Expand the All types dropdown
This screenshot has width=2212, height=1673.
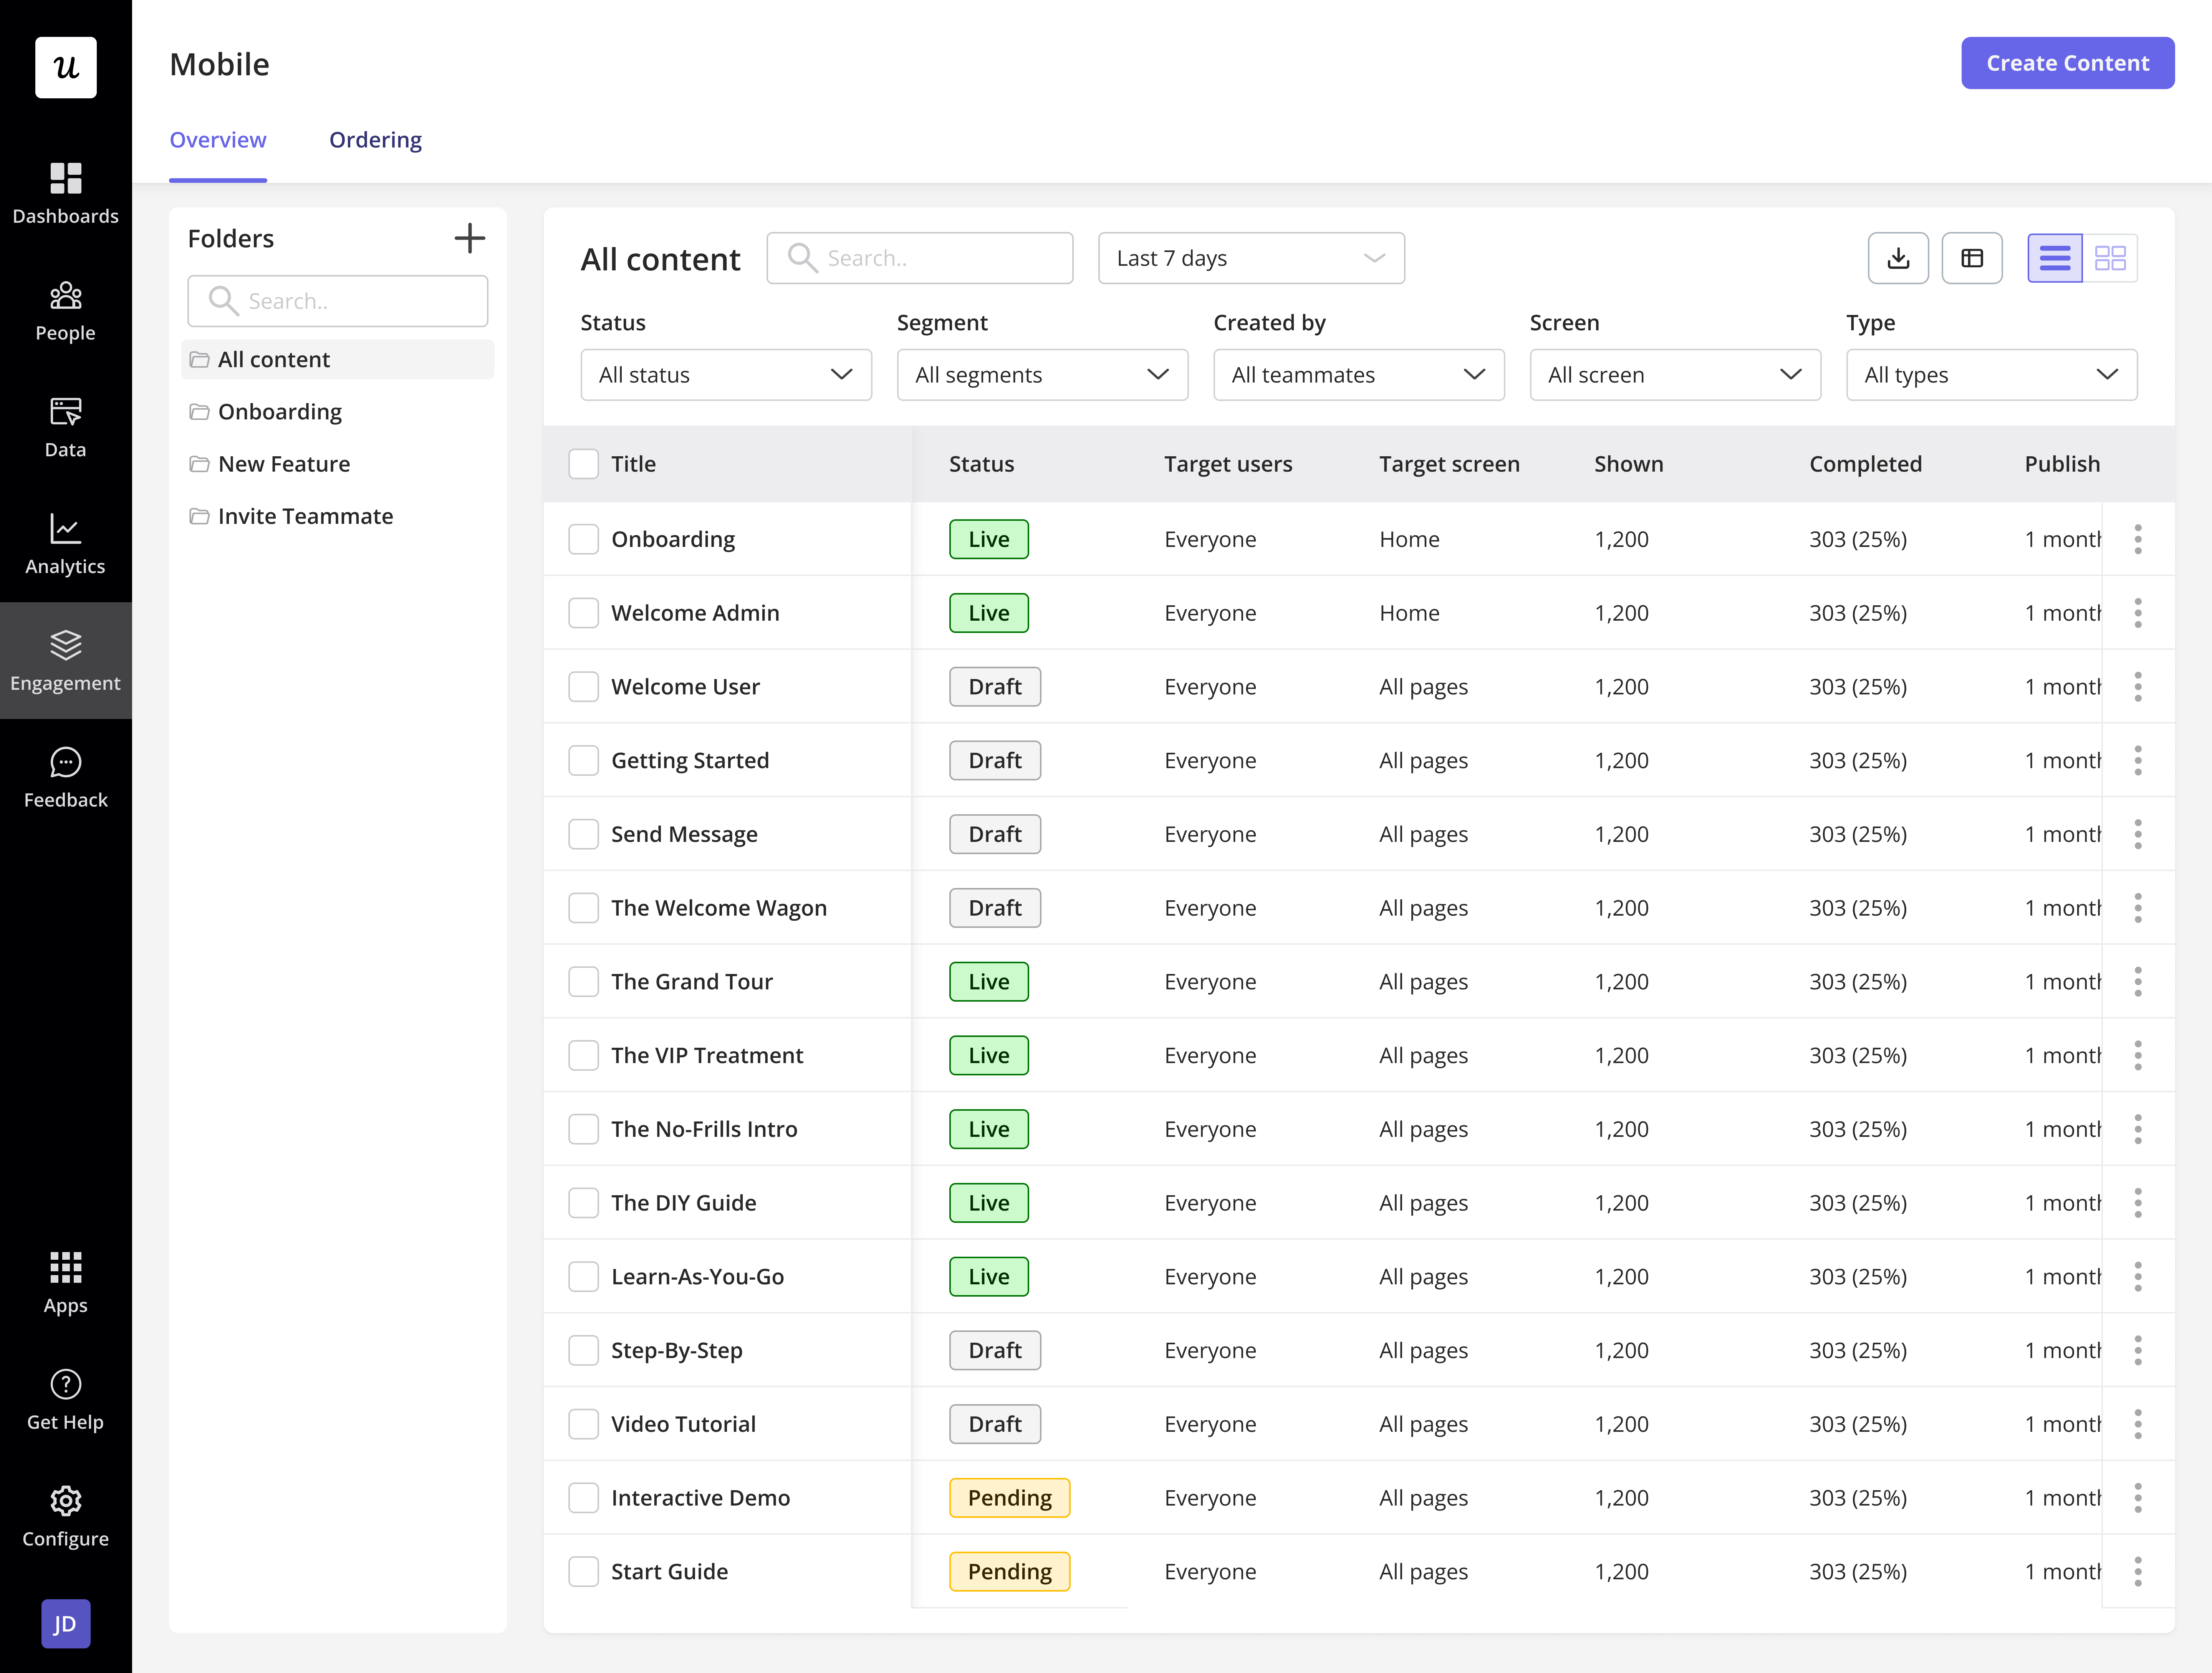point(1992,375)
